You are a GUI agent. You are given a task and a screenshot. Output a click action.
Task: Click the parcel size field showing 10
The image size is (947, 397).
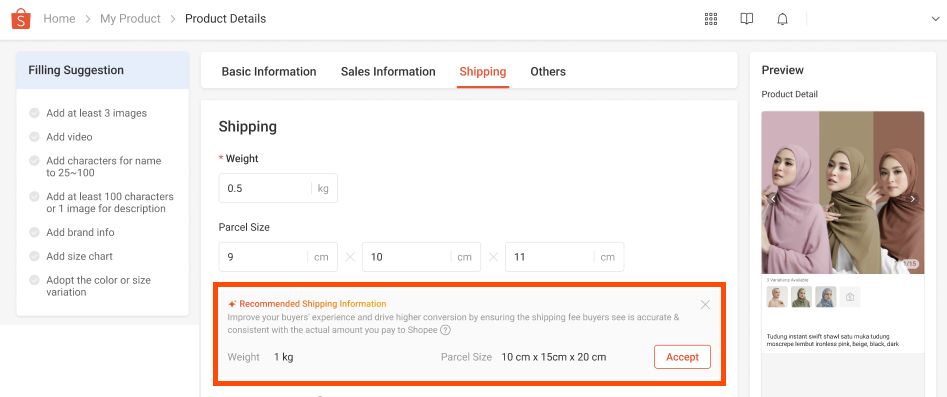pos(421,257)
